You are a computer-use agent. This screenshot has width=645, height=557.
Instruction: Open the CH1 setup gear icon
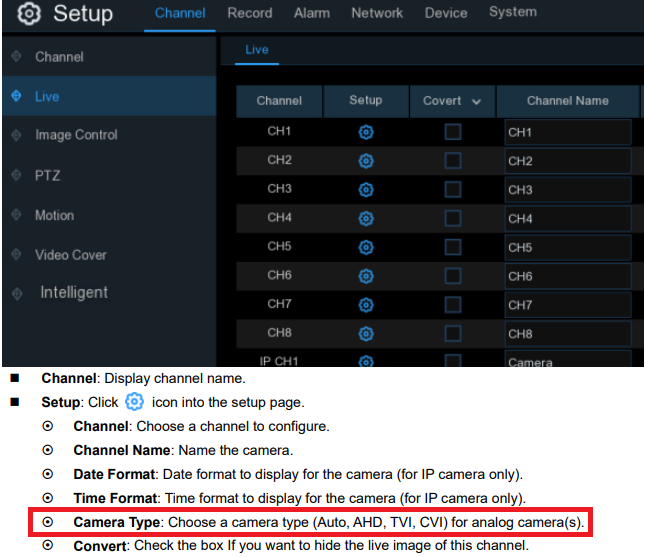[x=366, y=132]
